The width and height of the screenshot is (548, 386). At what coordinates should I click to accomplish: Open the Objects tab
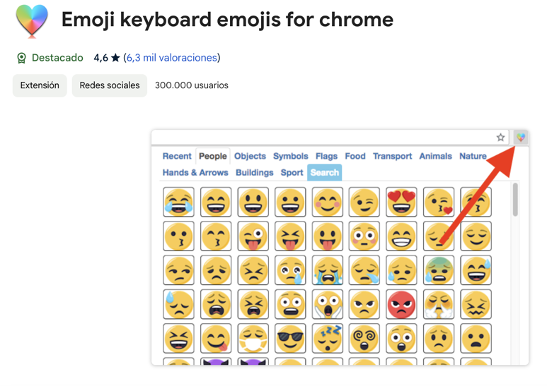coord(250,156)
